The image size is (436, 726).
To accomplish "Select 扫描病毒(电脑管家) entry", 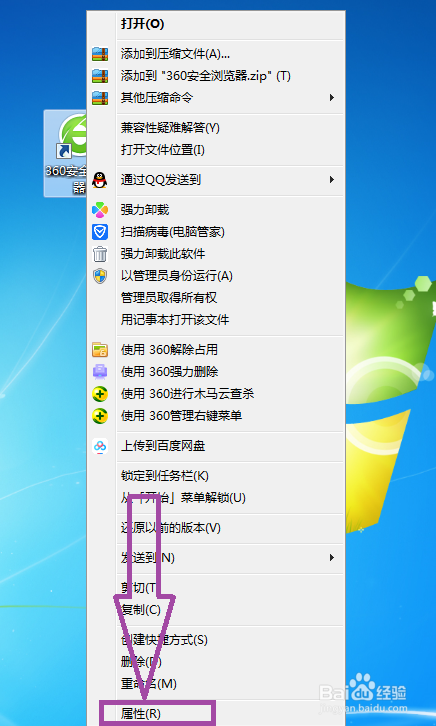I will coord(173,232).
